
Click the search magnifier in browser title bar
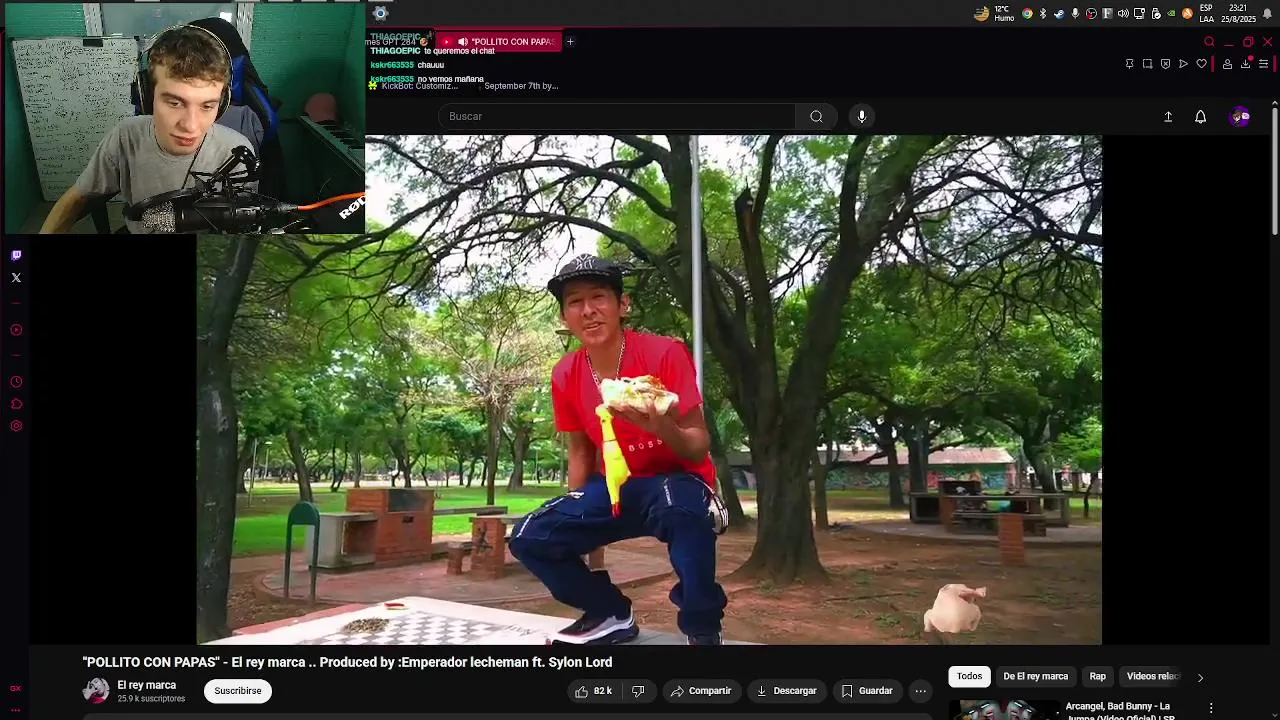tap(1209, 42)
